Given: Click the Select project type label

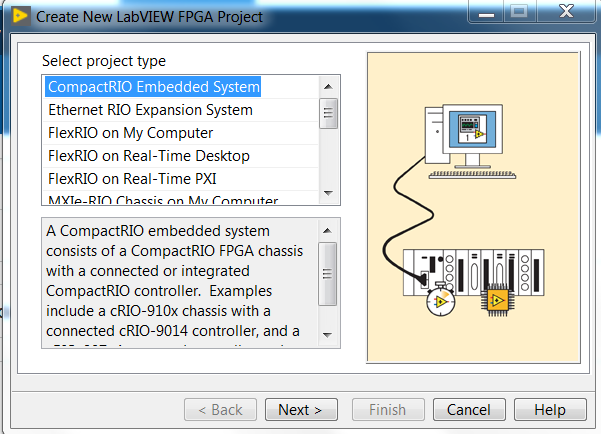Looking at the screenshot, I should (x=104, y=61).
